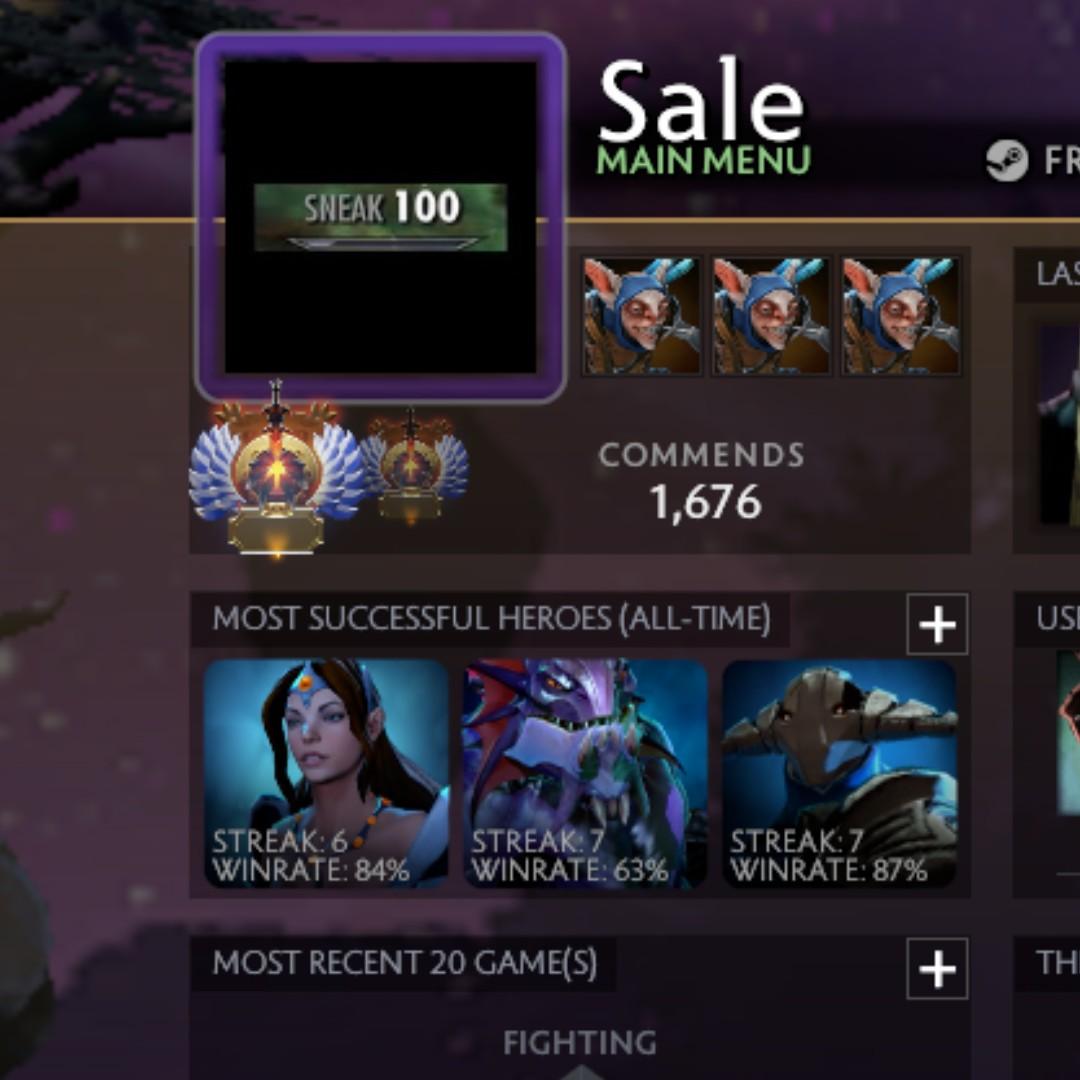Expand Most Recent 20 Games plus button
This screenshot has height=1080, width=1080.
(x=937, y=968)
